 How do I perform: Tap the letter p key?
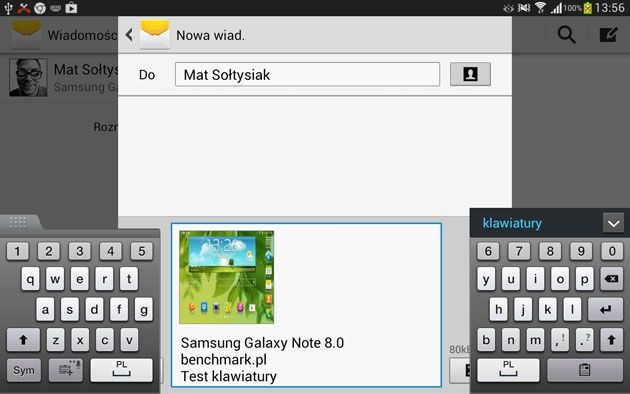585,278
